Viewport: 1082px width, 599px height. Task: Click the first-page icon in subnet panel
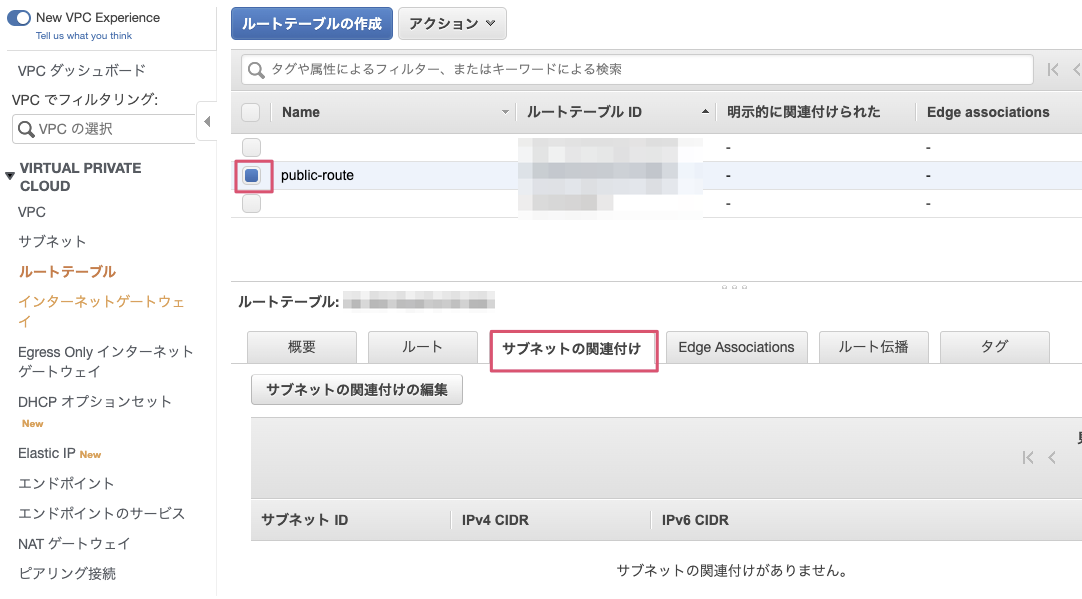(1028, 458)
